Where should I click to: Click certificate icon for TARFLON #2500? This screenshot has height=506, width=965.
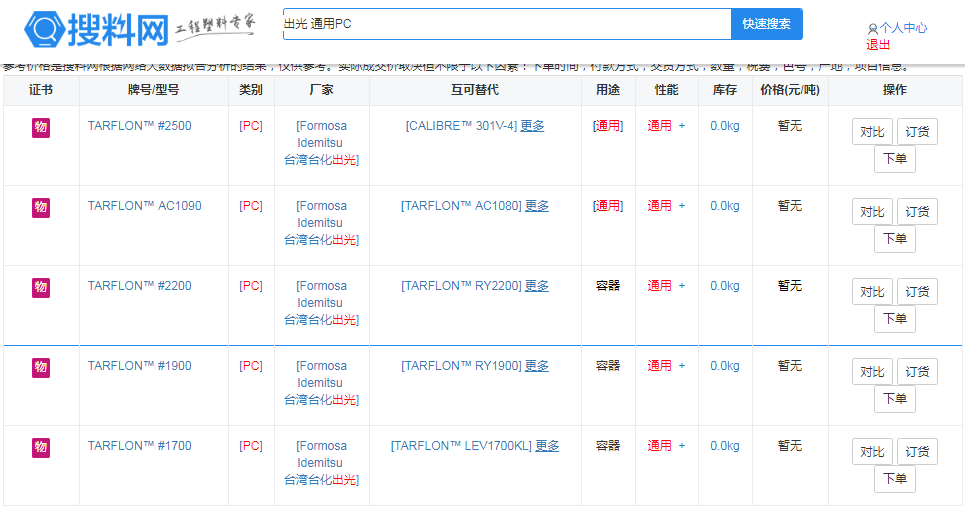pos(41,127)
